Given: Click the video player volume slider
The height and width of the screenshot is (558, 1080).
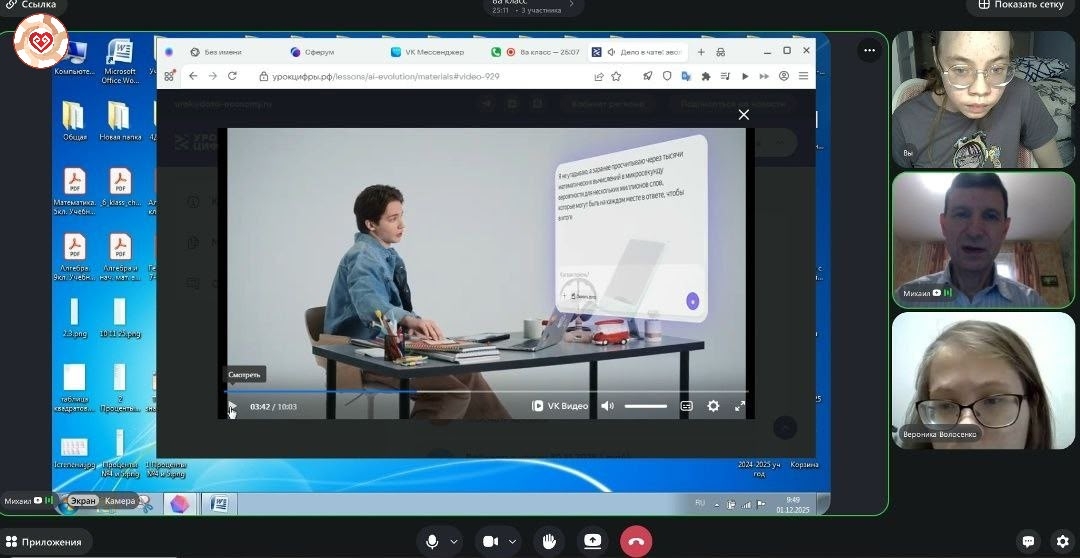Looking at the screenshot, I should pos(645,406).
